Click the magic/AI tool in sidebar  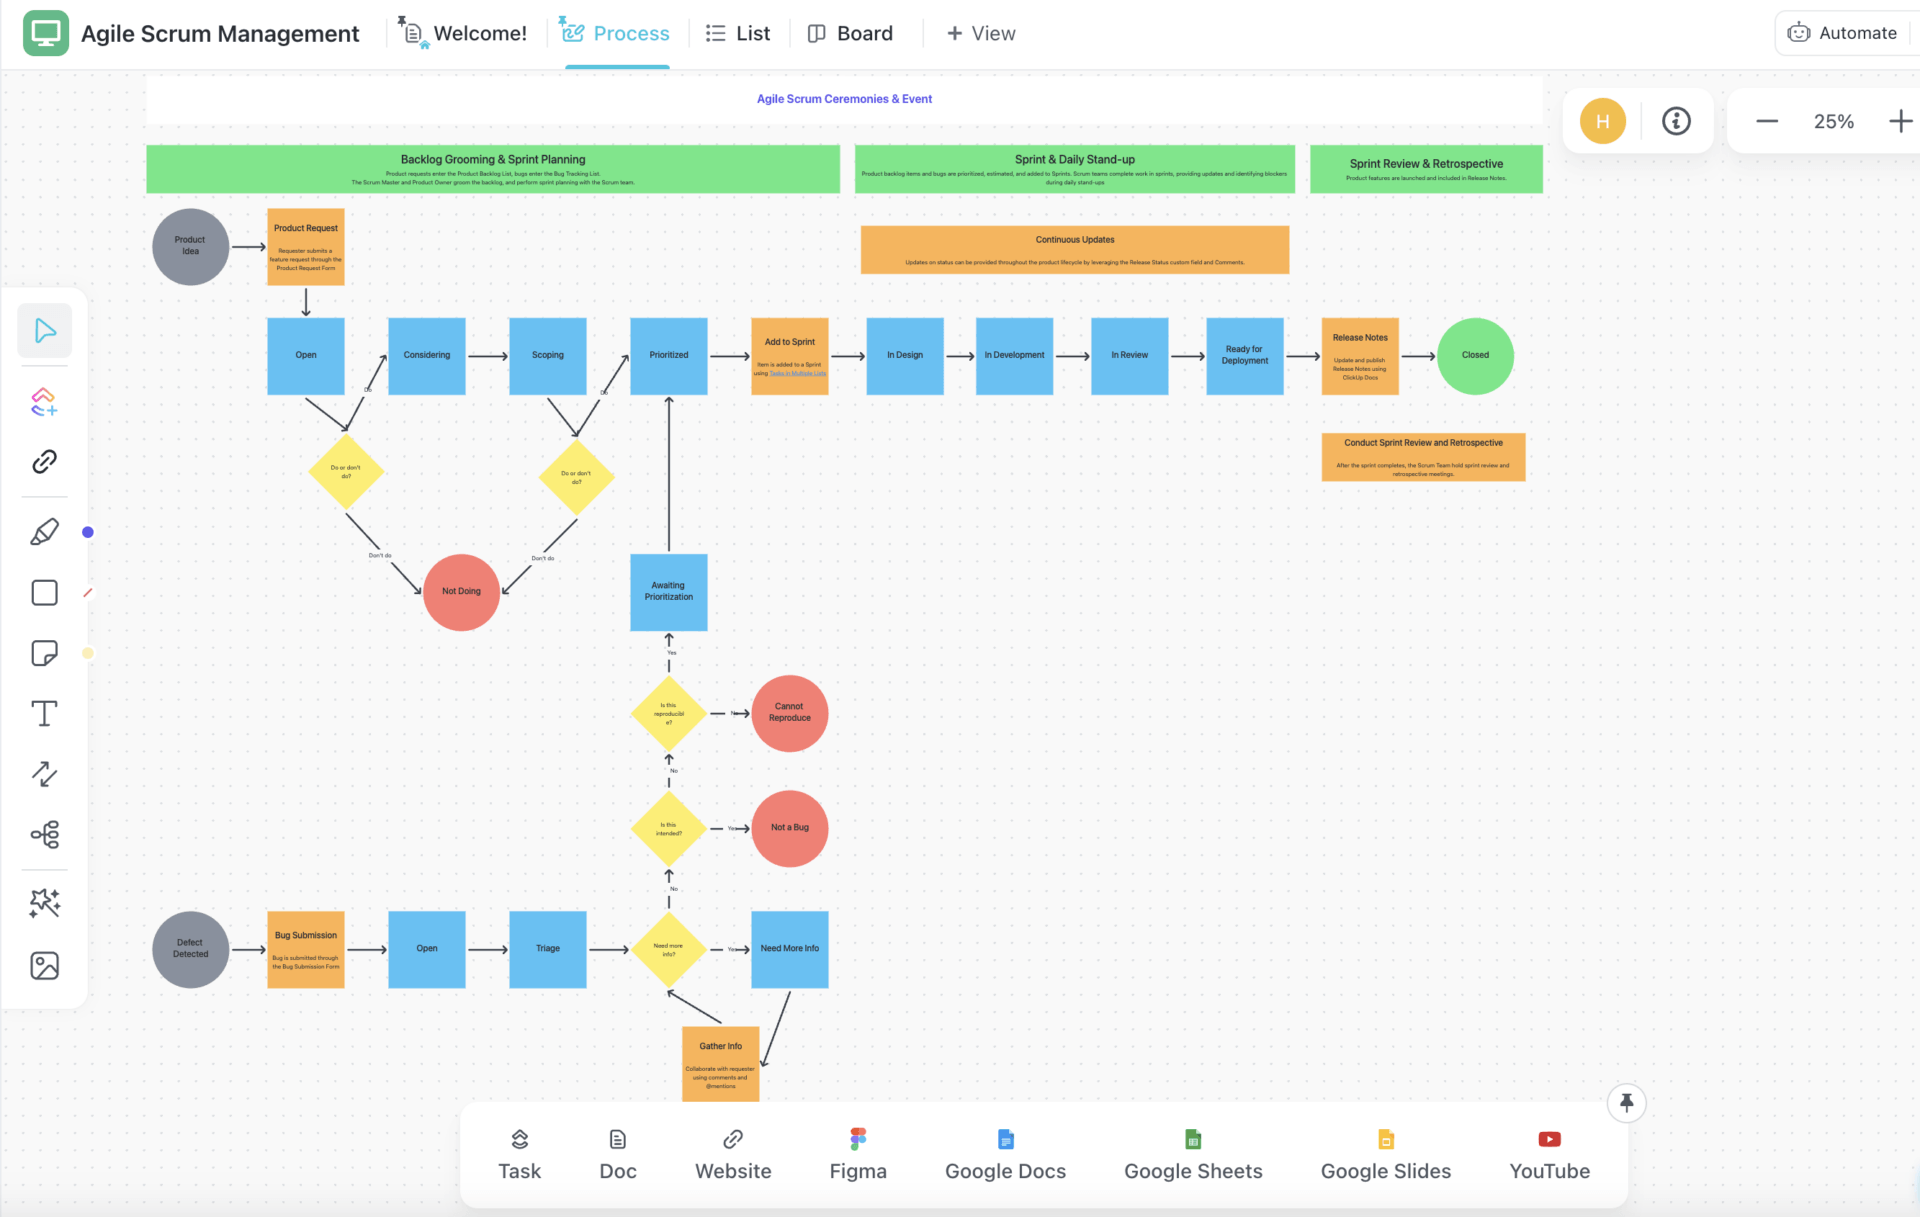(x=45, y=901)
